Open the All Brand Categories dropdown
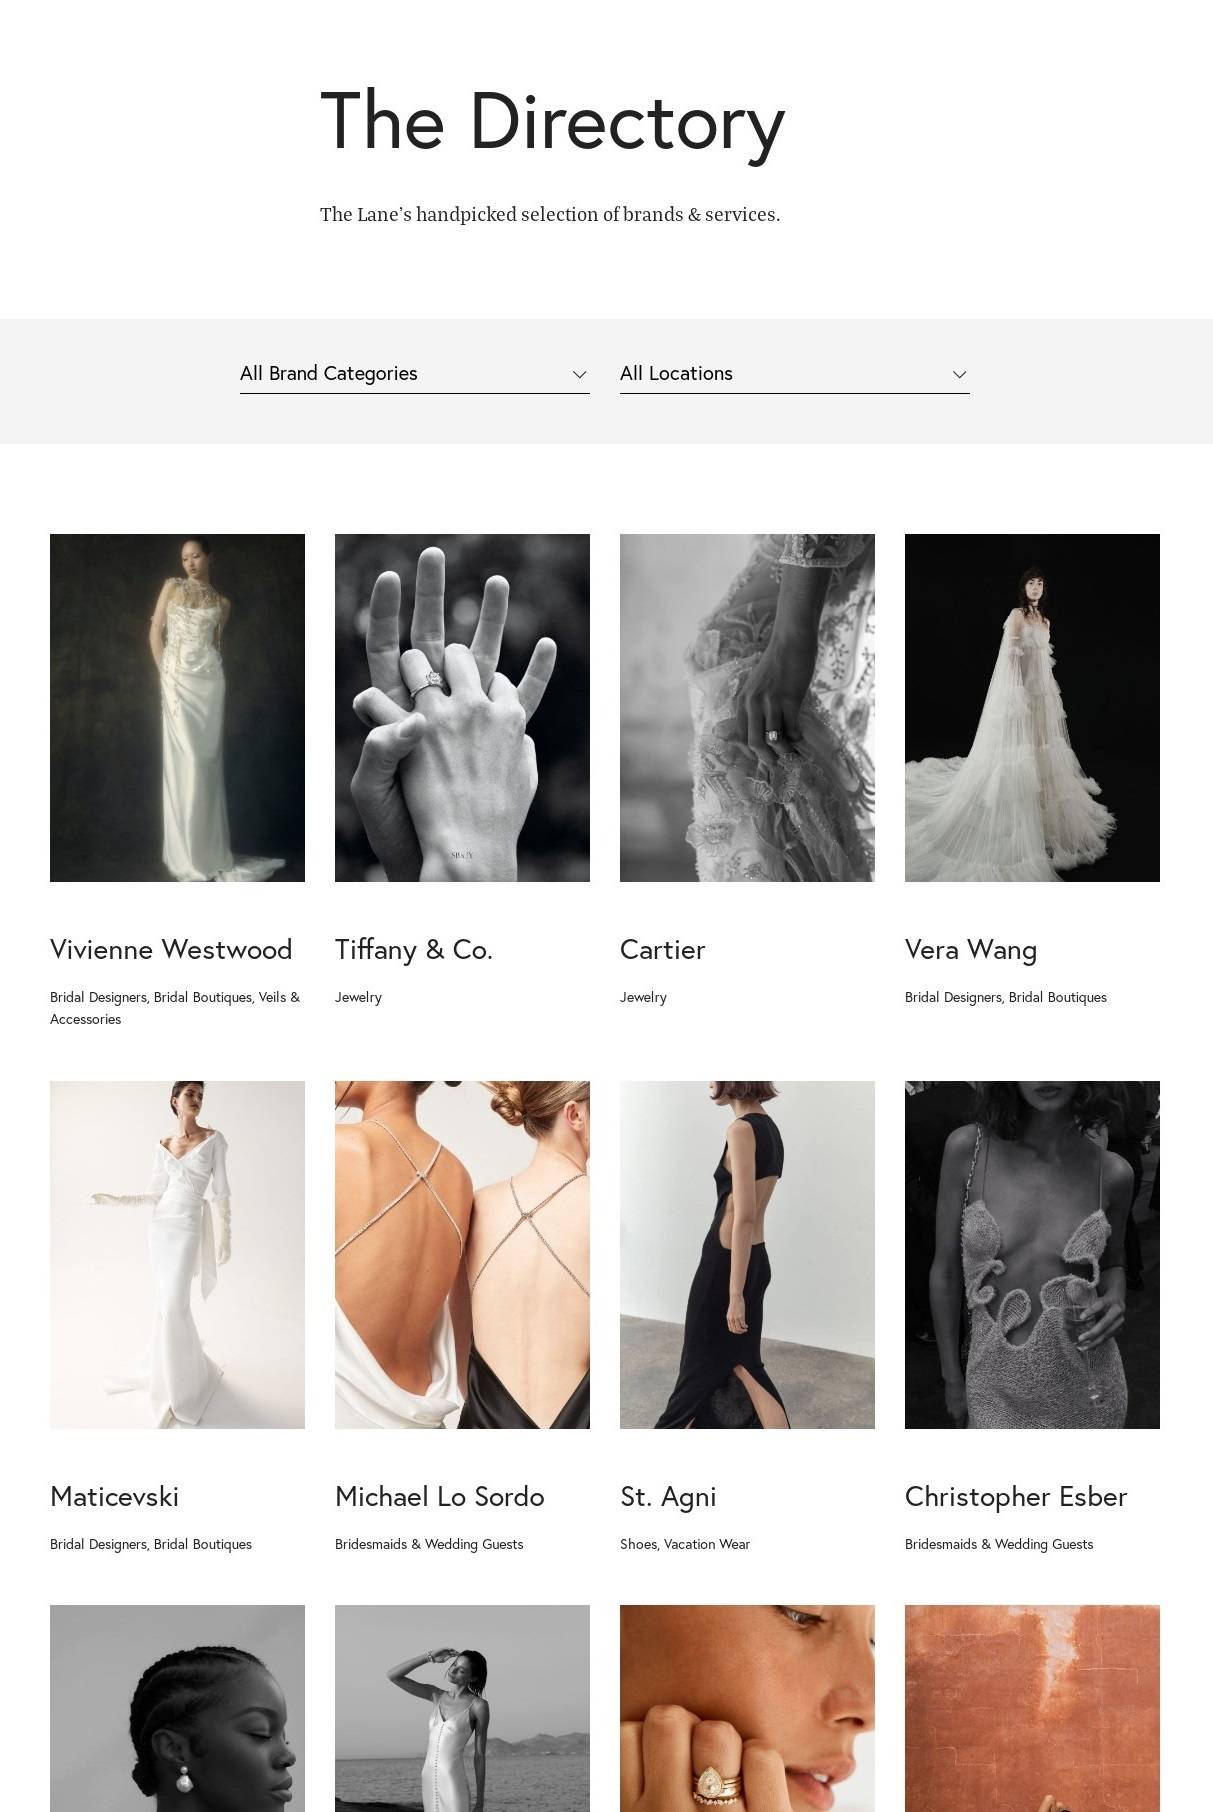Image resolution: width=1213 pixels, height=1812 pixels. point(414,374)
